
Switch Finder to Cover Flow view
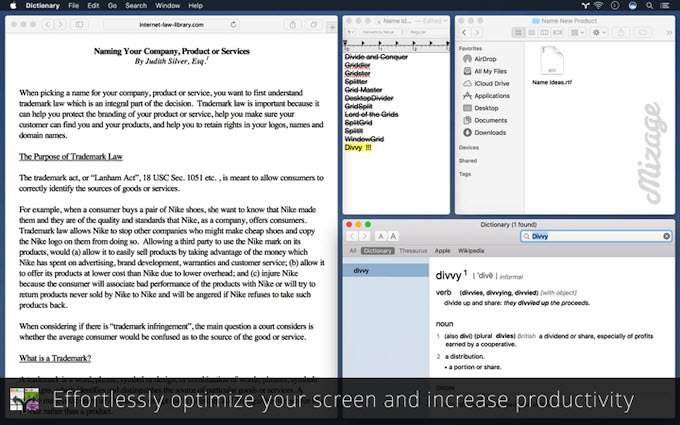click(558, 33)
